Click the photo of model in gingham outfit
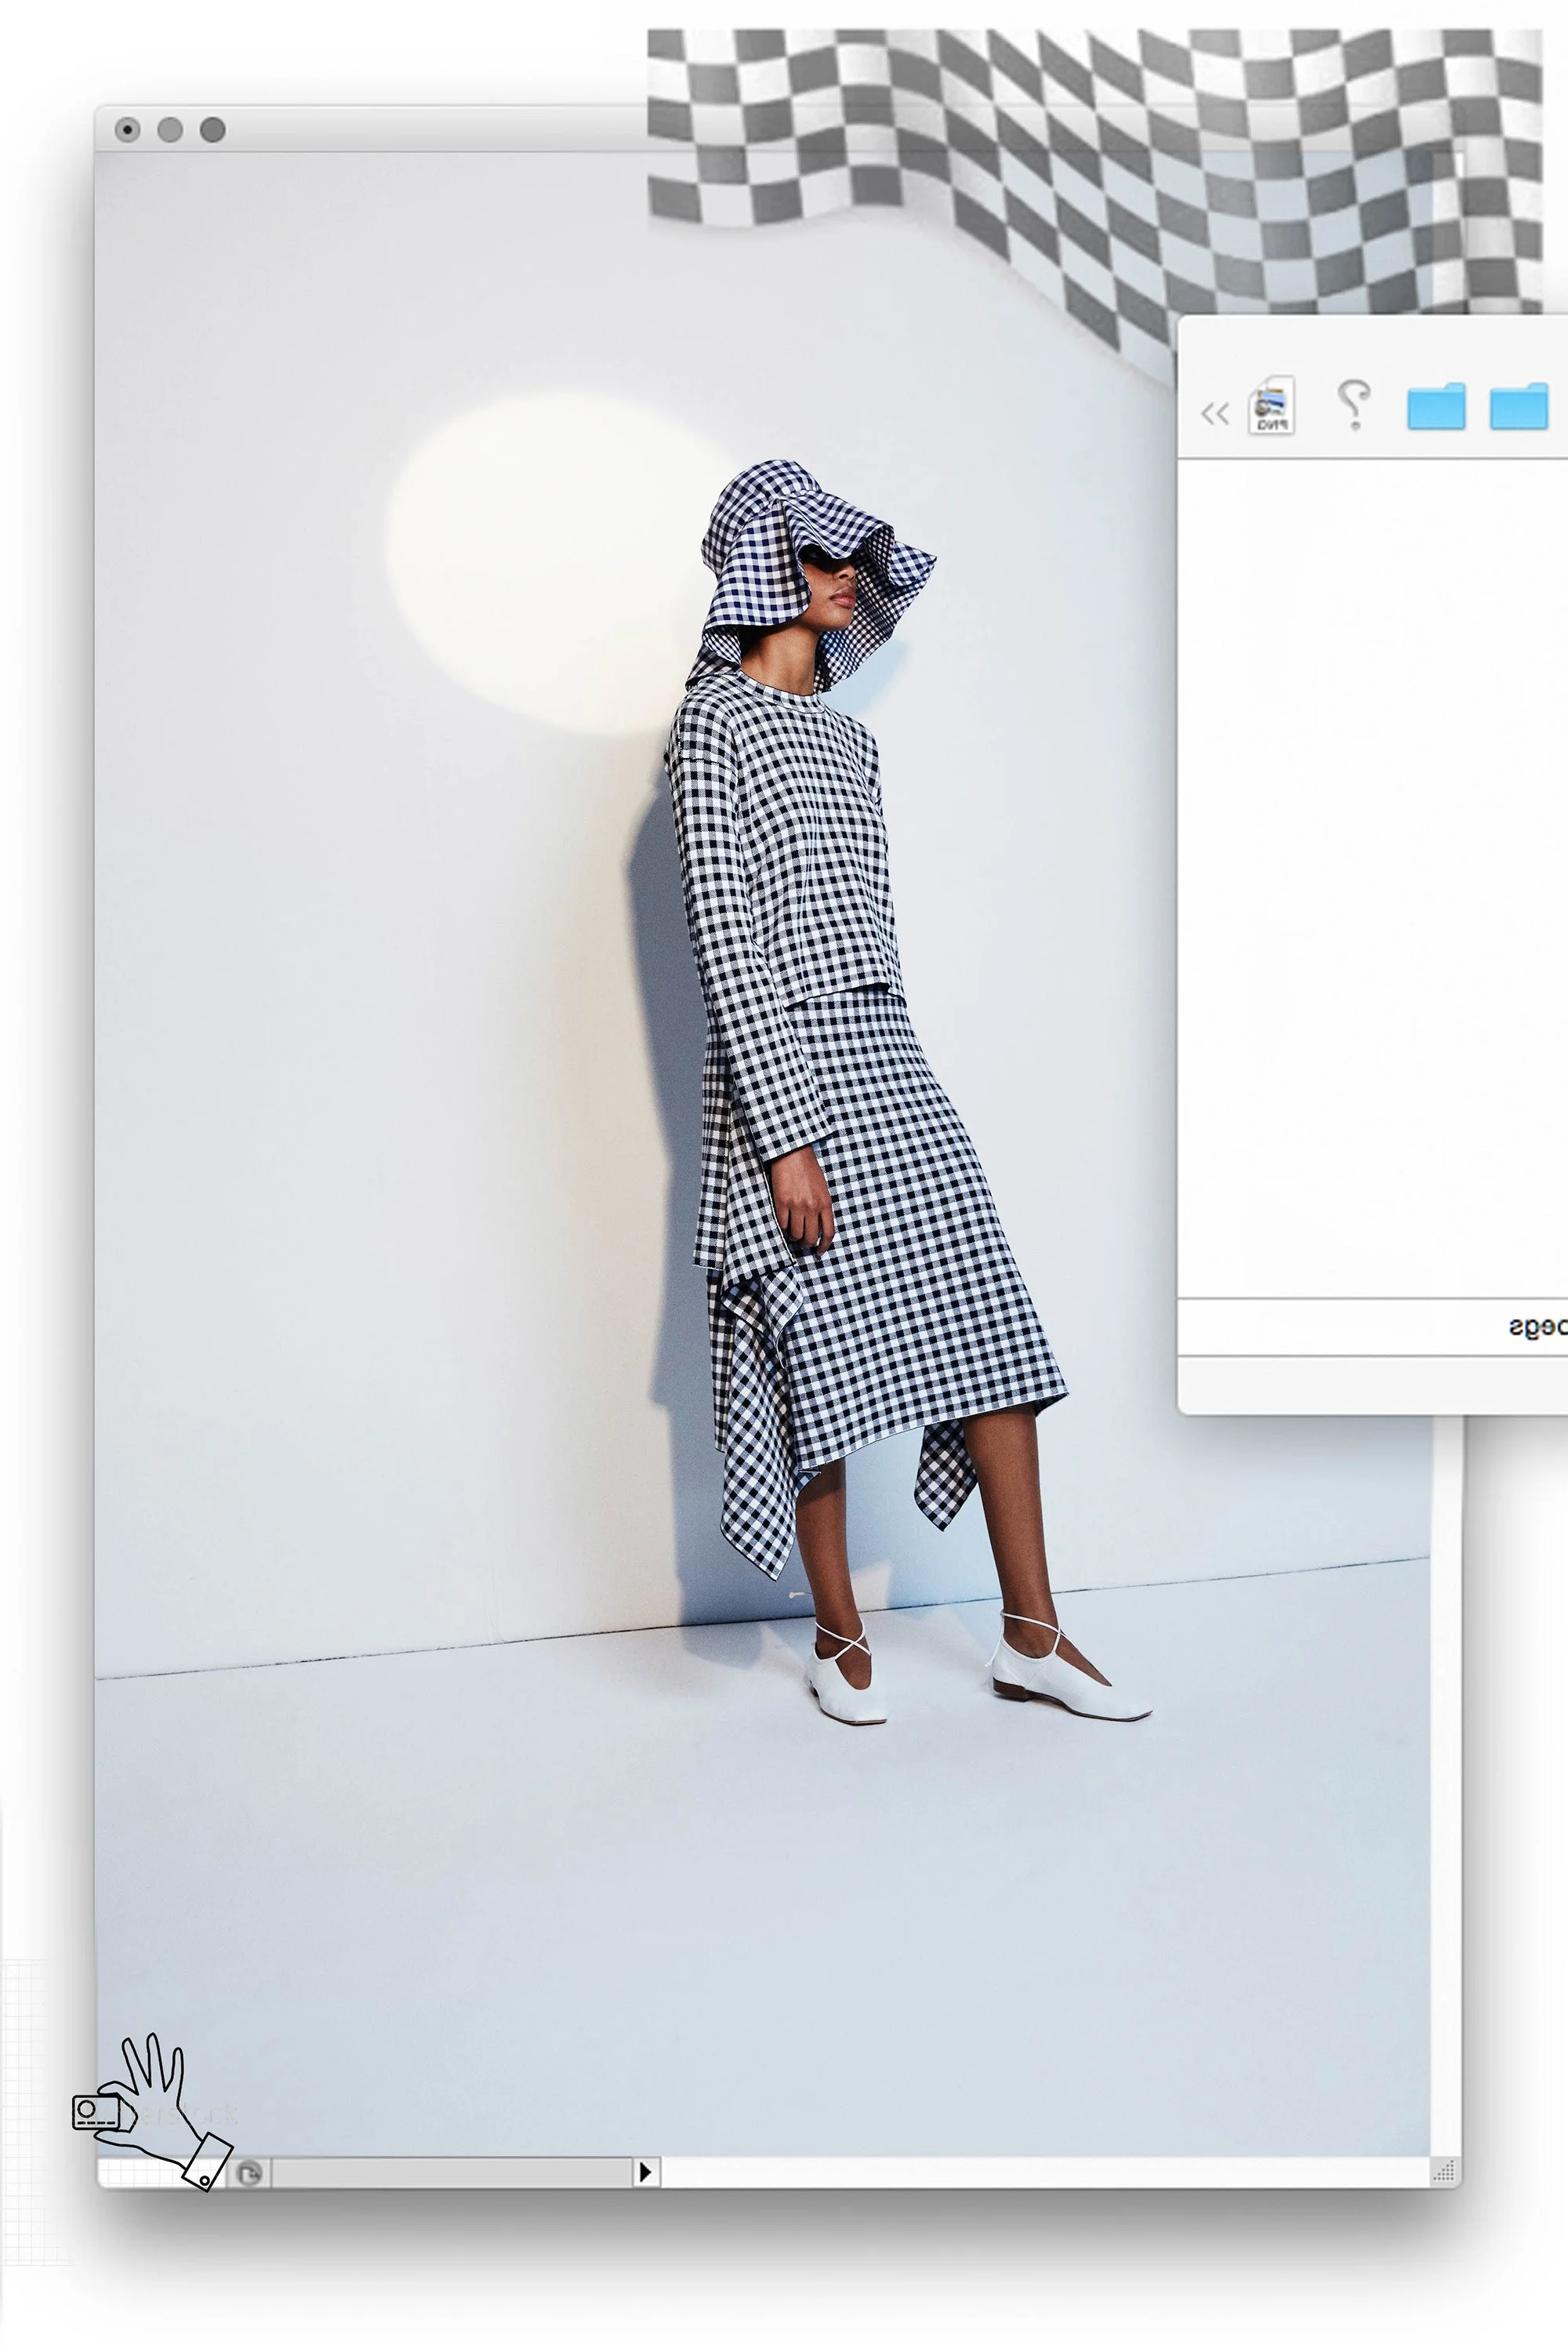1568x2352 pixels. click(762, 1154)
